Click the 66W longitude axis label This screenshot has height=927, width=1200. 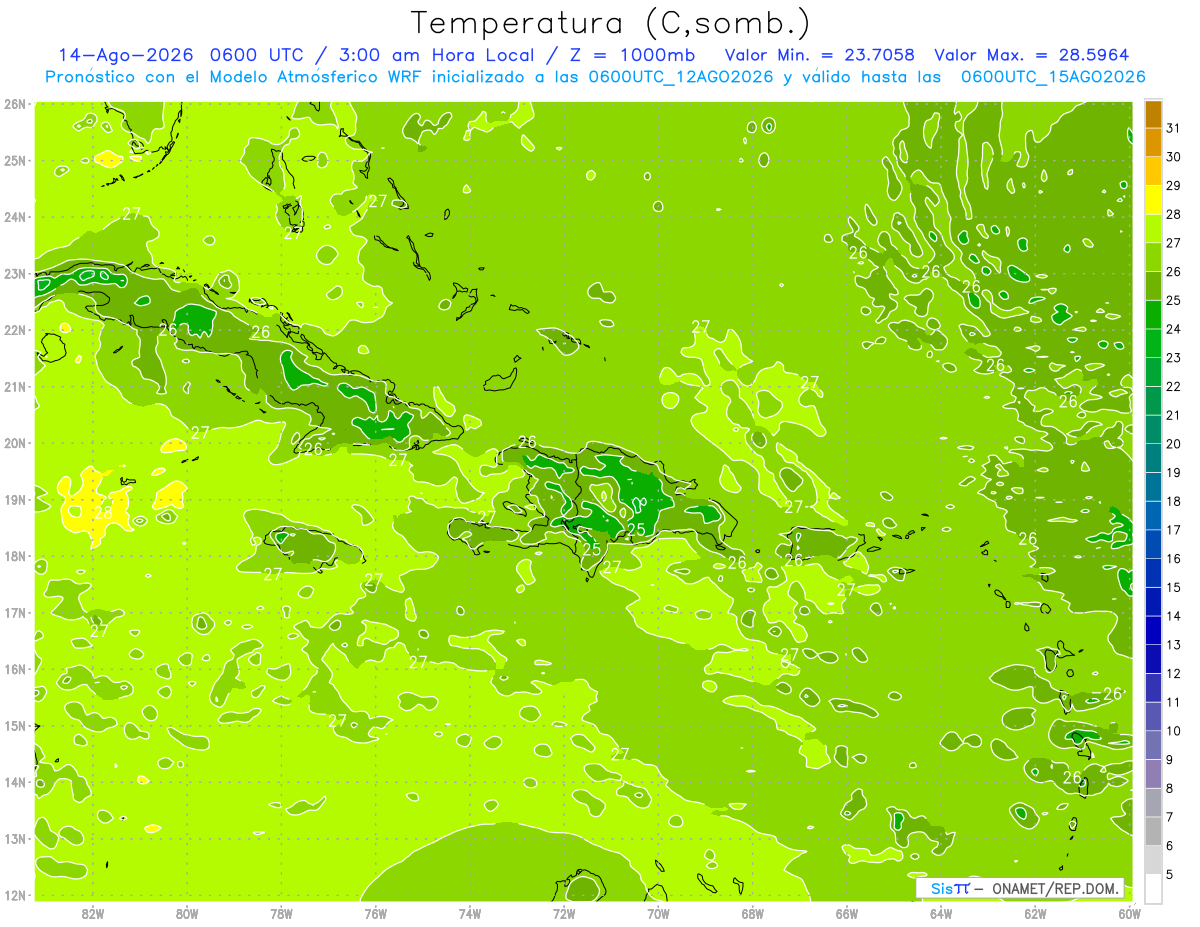click(847, 913)
